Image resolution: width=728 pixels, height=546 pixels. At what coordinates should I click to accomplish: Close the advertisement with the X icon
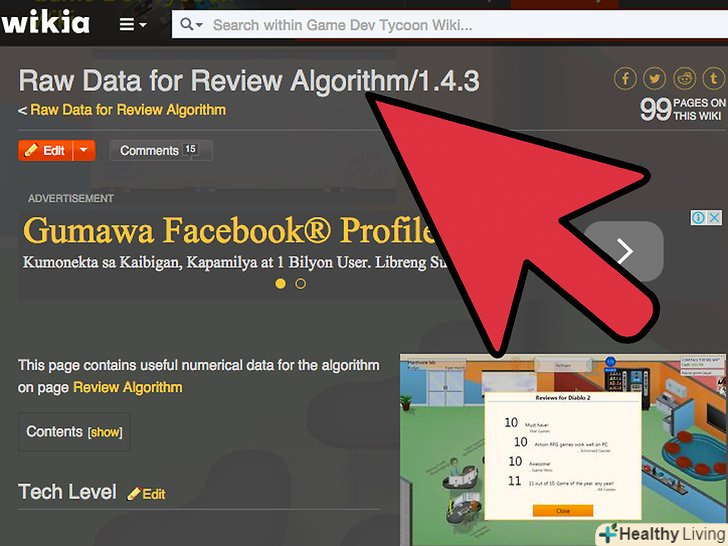tap(715, 217)
